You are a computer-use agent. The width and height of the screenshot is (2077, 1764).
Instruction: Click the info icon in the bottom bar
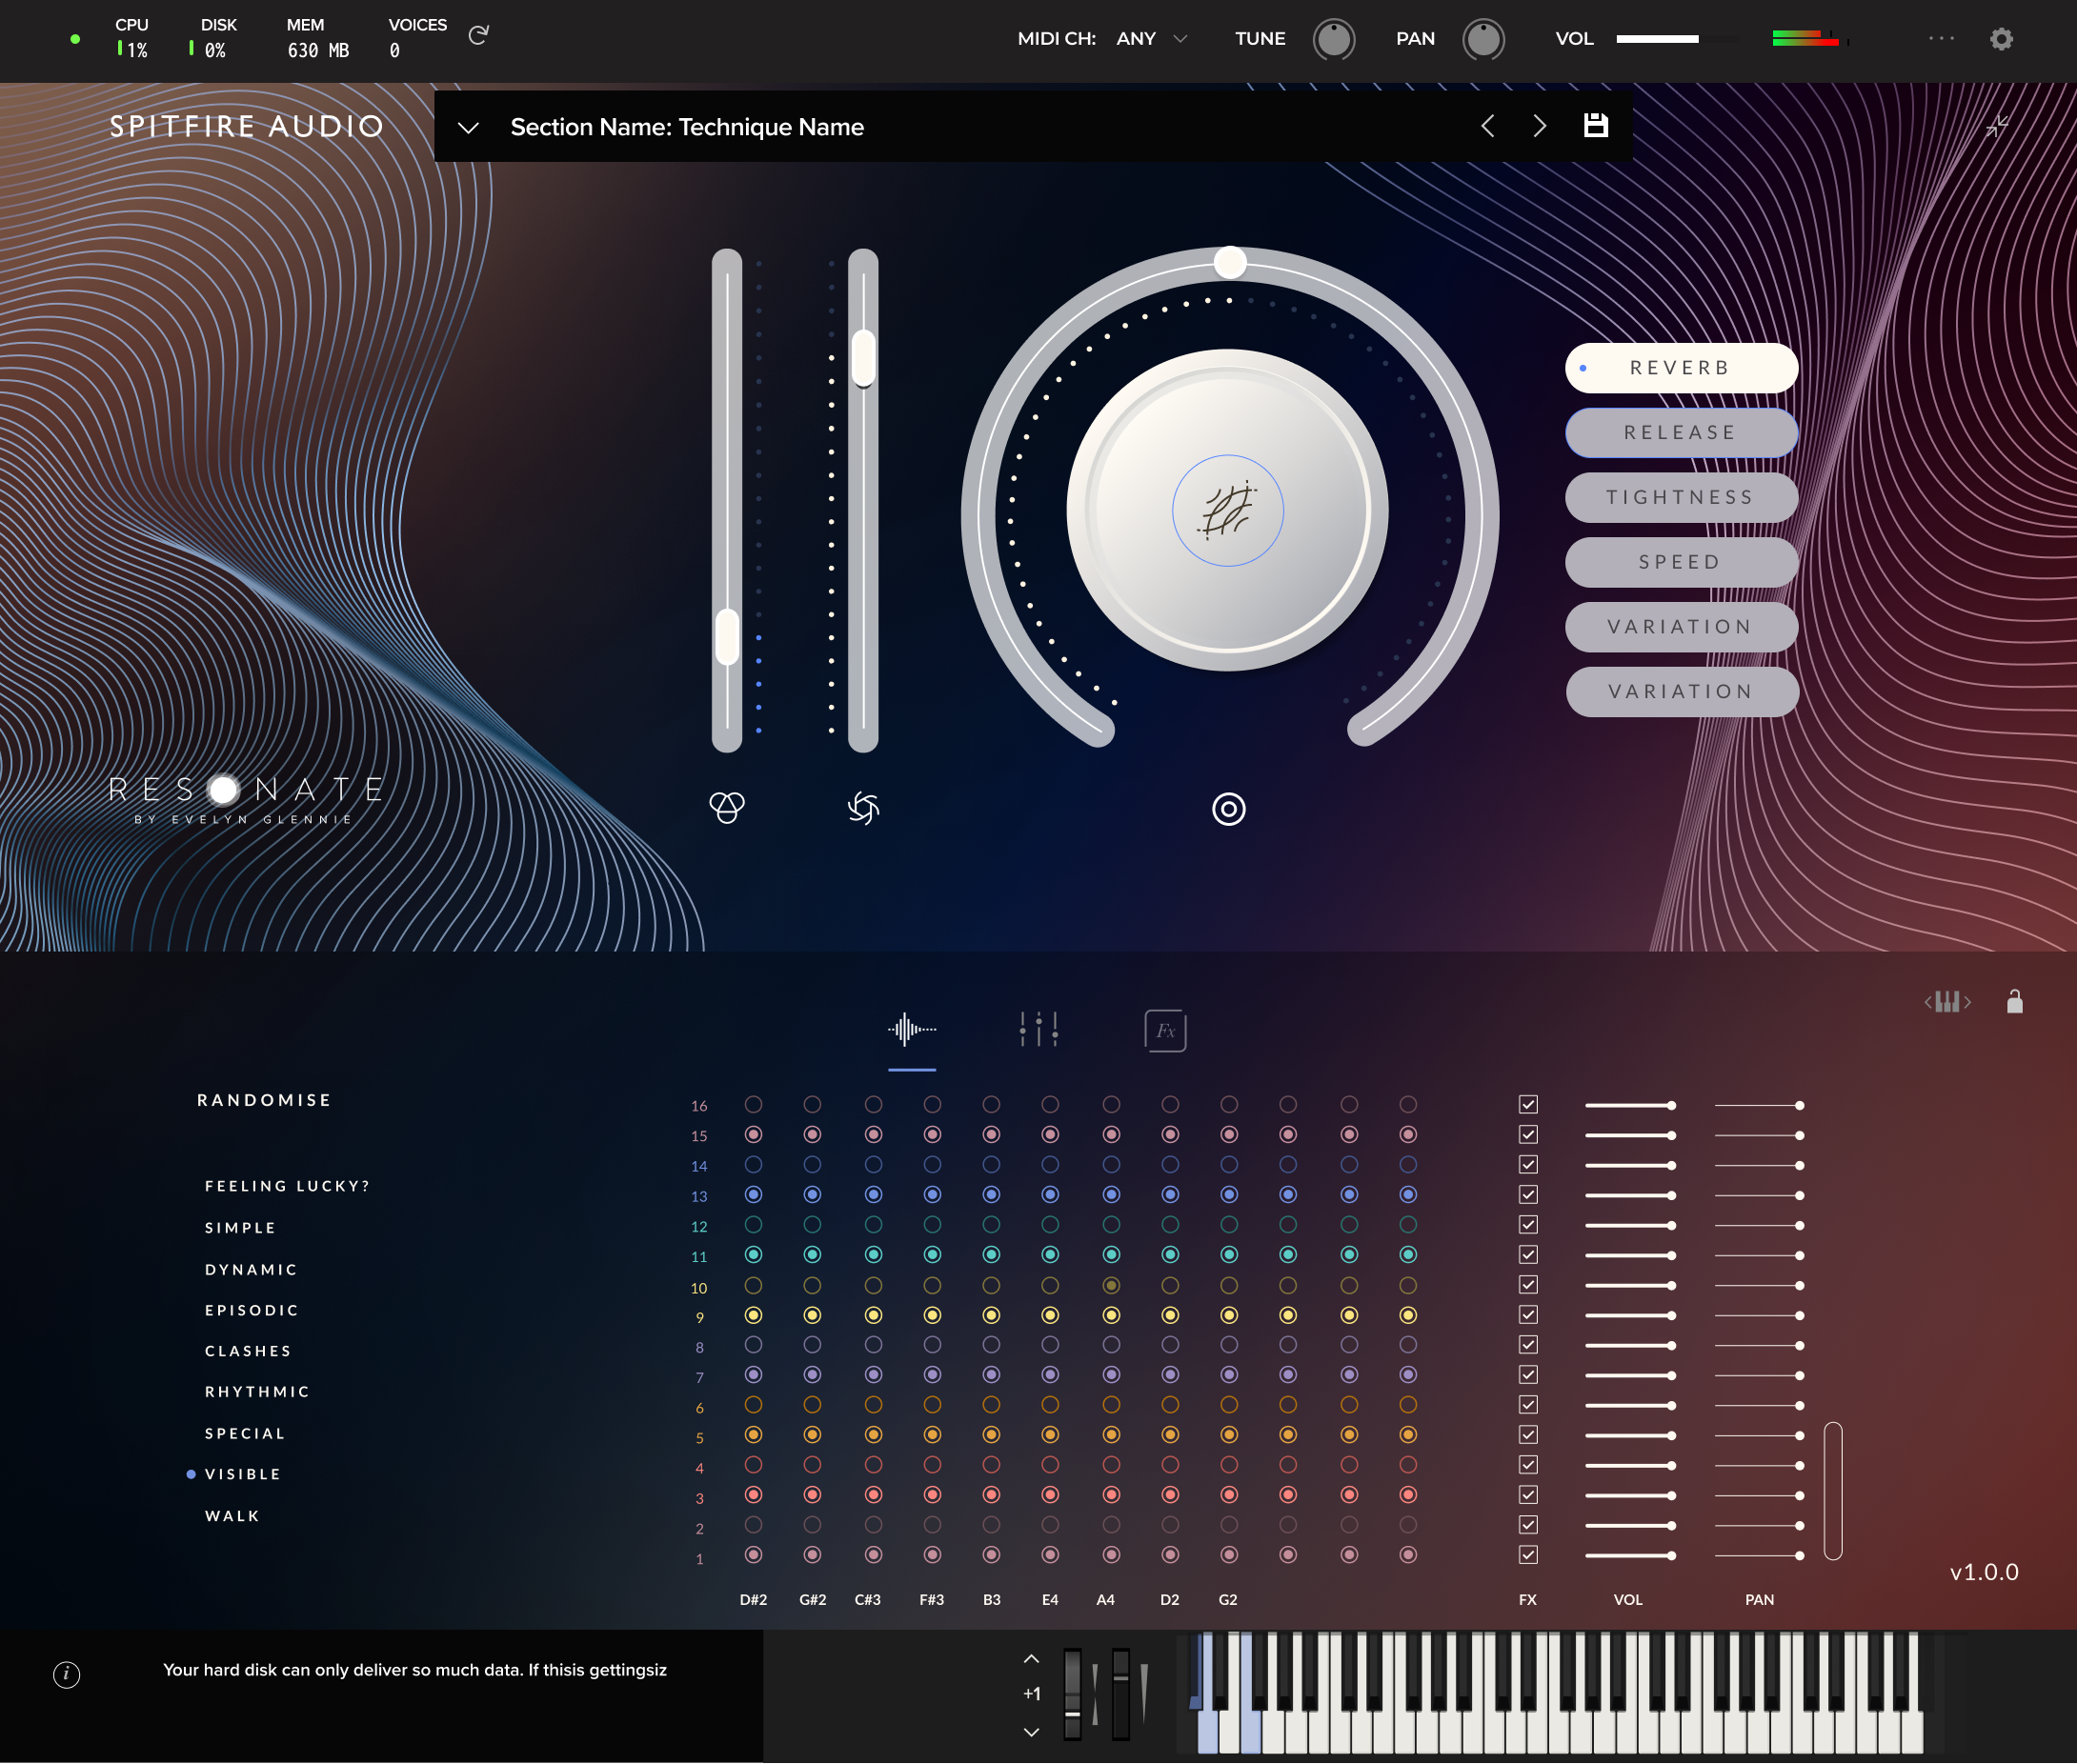(x=66, y=1674)
